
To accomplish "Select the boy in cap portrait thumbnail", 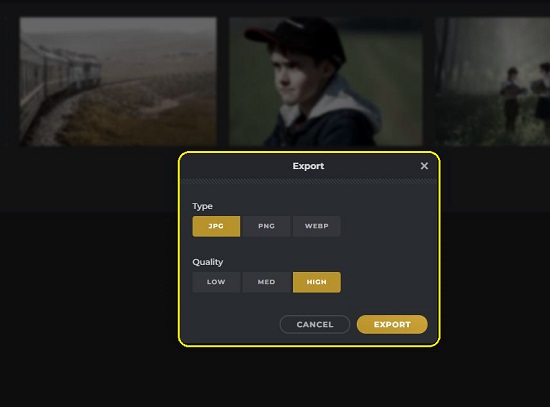I will pos(326,81).
